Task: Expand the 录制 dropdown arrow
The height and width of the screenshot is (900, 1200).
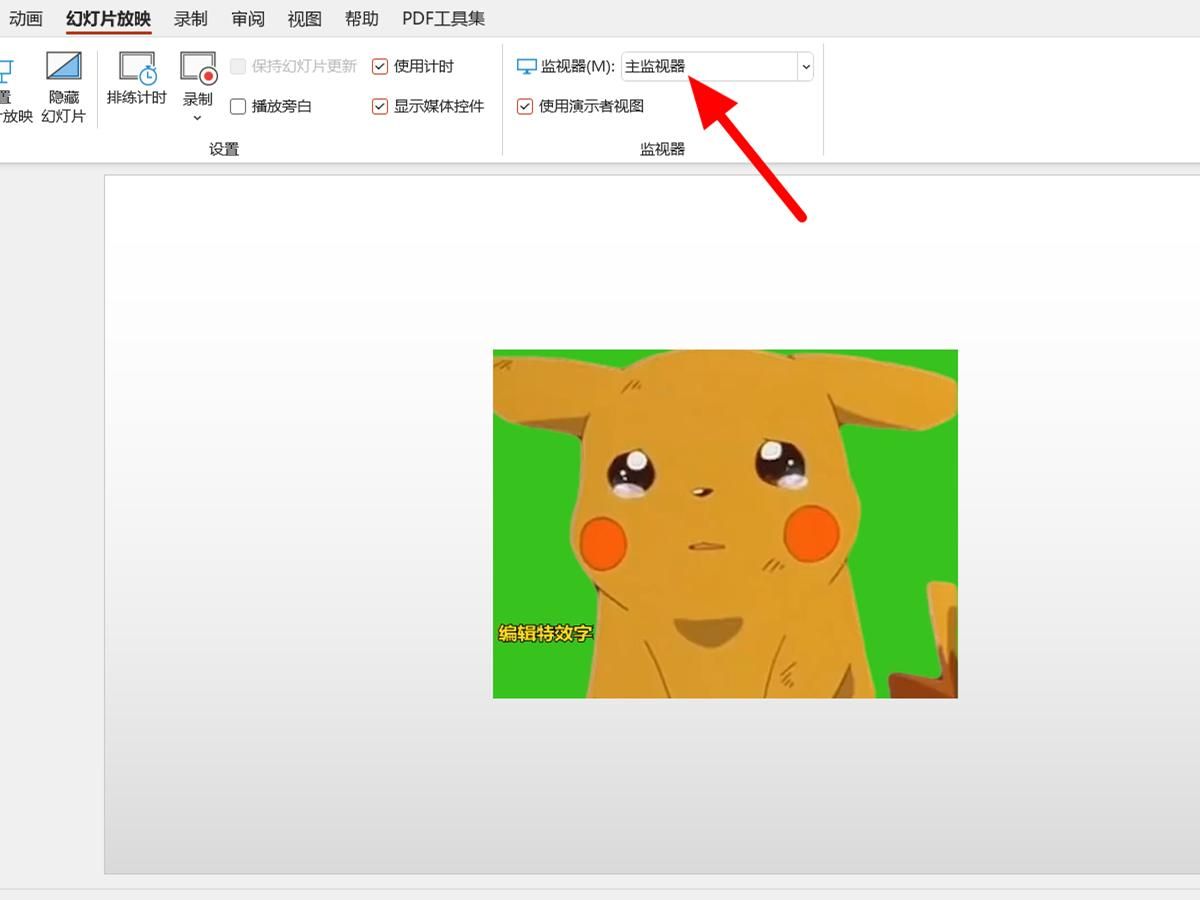Action: coord(197,118)
